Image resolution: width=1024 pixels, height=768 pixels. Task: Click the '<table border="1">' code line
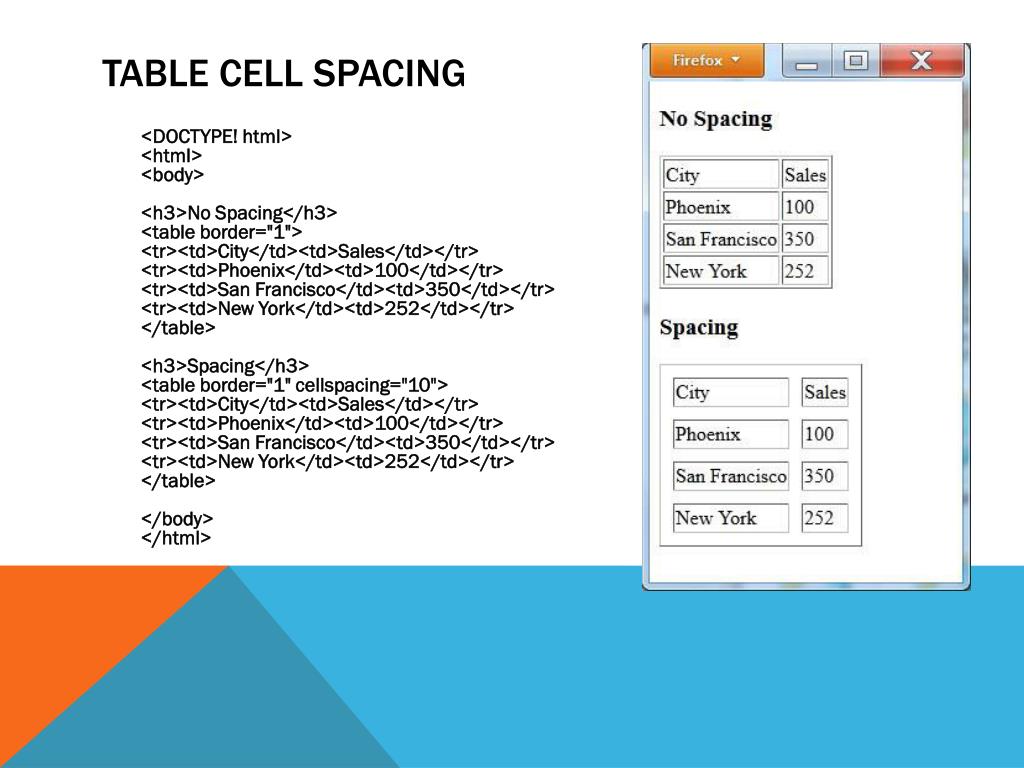[x=221, y=232]
